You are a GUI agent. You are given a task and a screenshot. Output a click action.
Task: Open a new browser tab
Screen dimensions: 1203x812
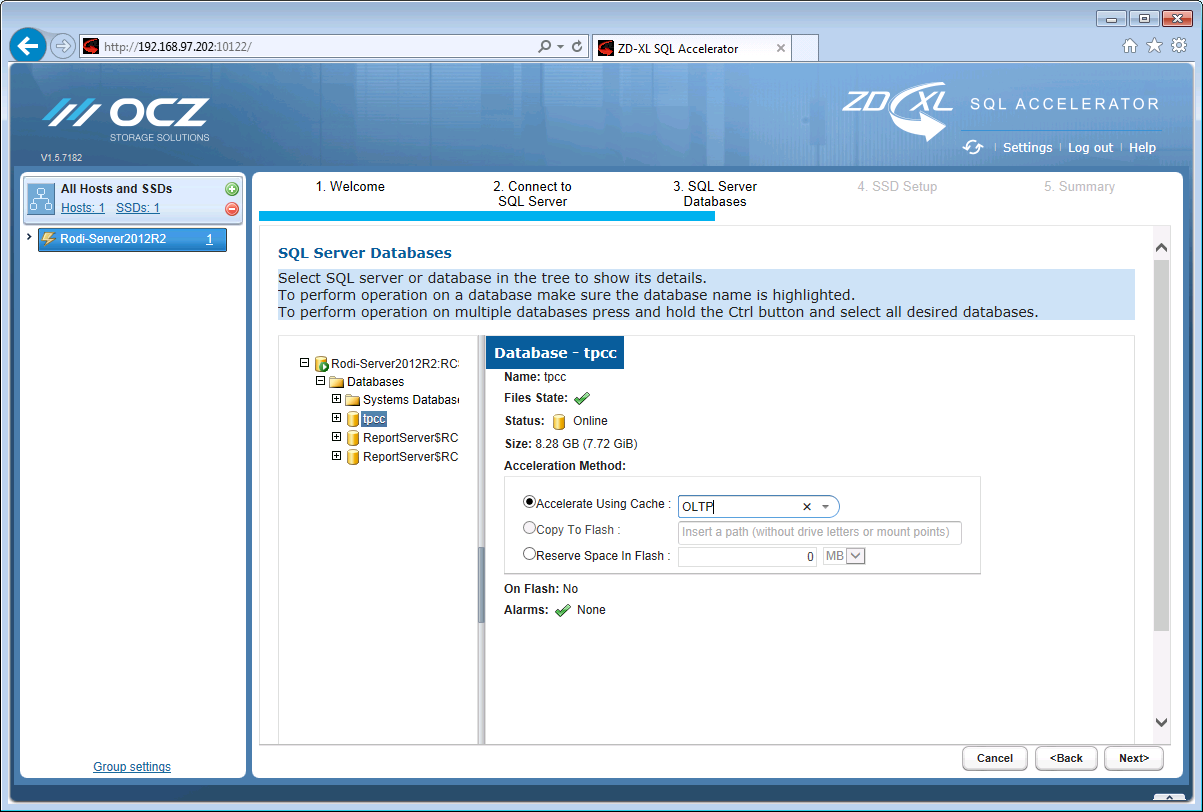coord(805,48)
